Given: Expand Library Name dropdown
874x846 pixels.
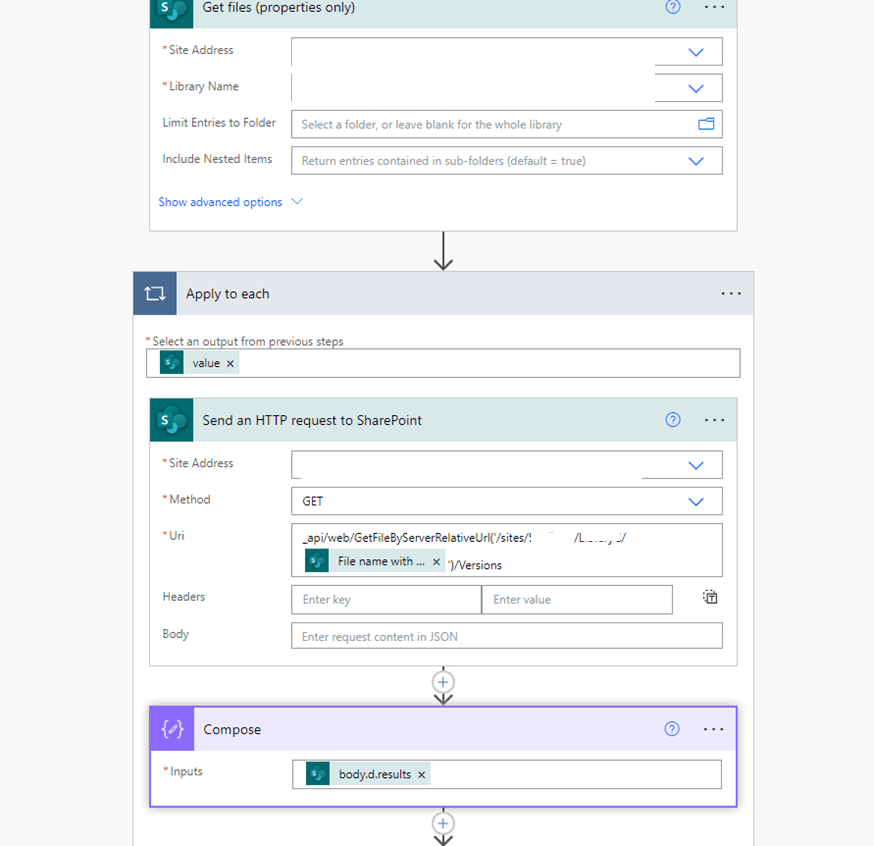Looking at the screenshot, I should click(x=696, y=88).
